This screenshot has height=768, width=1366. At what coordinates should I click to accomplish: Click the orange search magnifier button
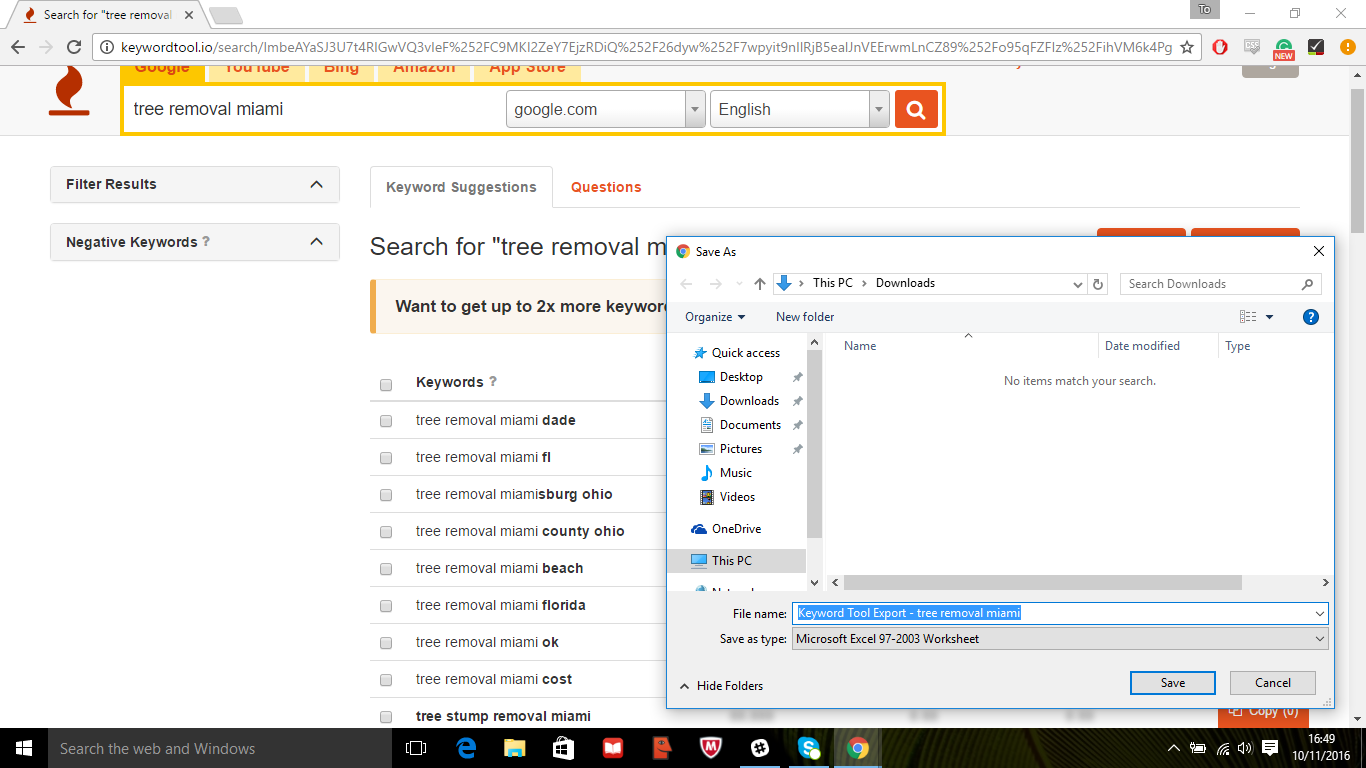point(916,109)
